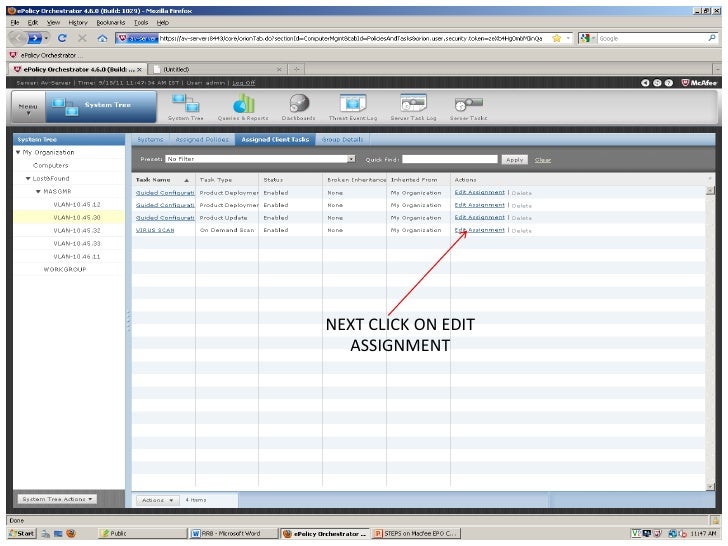Select Computers in the tree
Image resolution: width=728 pixels, height=546 pixels.
coord(51,165)
